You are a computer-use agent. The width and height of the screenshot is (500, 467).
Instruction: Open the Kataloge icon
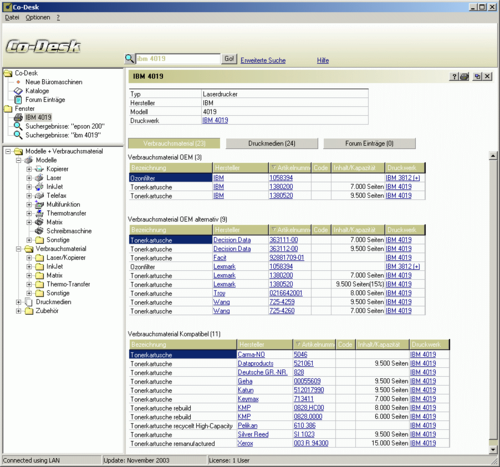[18, 91]
